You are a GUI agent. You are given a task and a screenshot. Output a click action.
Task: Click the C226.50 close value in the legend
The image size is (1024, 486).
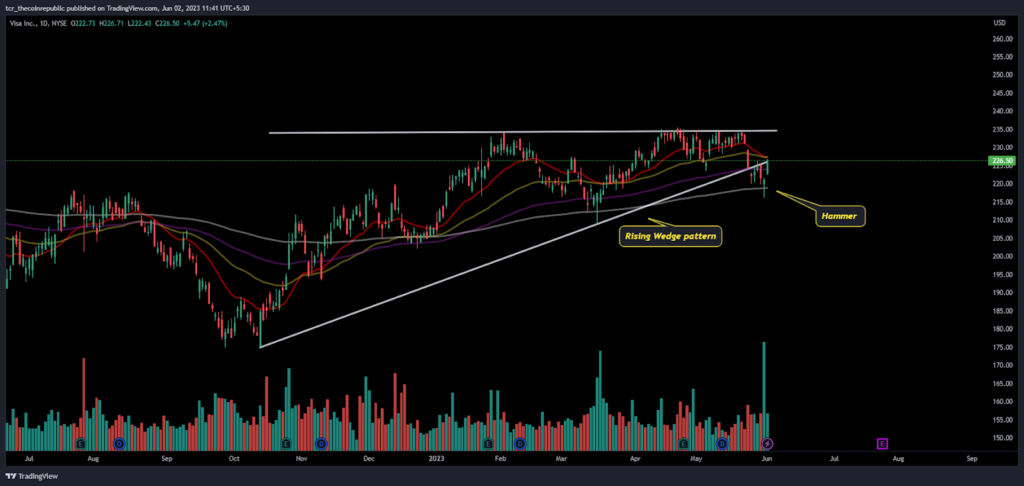tap(168, 23)
